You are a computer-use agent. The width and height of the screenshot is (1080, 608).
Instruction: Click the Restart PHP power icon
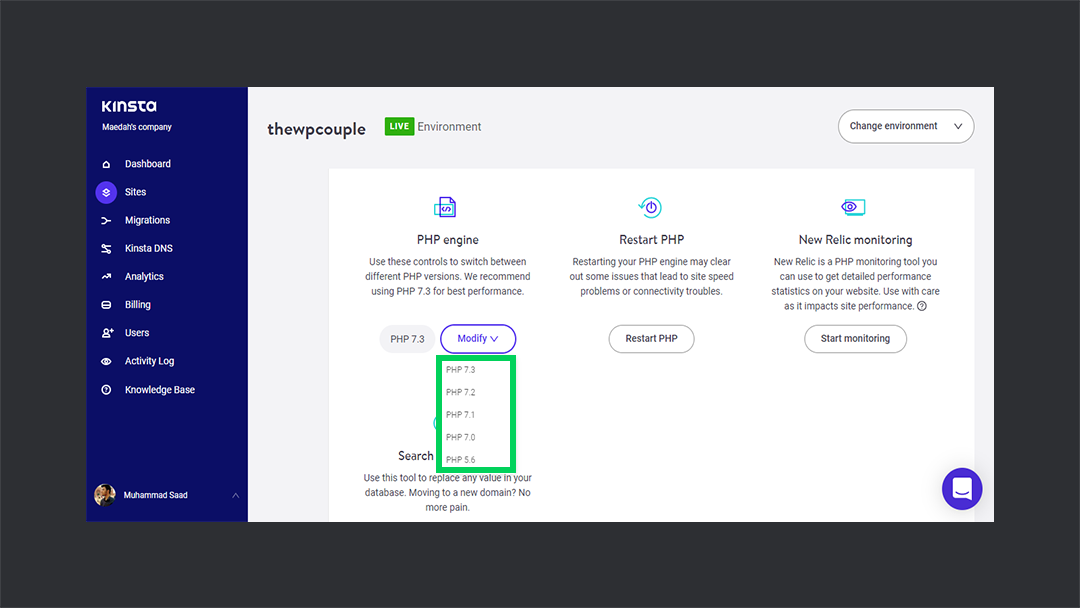click(x=650, y=207)
